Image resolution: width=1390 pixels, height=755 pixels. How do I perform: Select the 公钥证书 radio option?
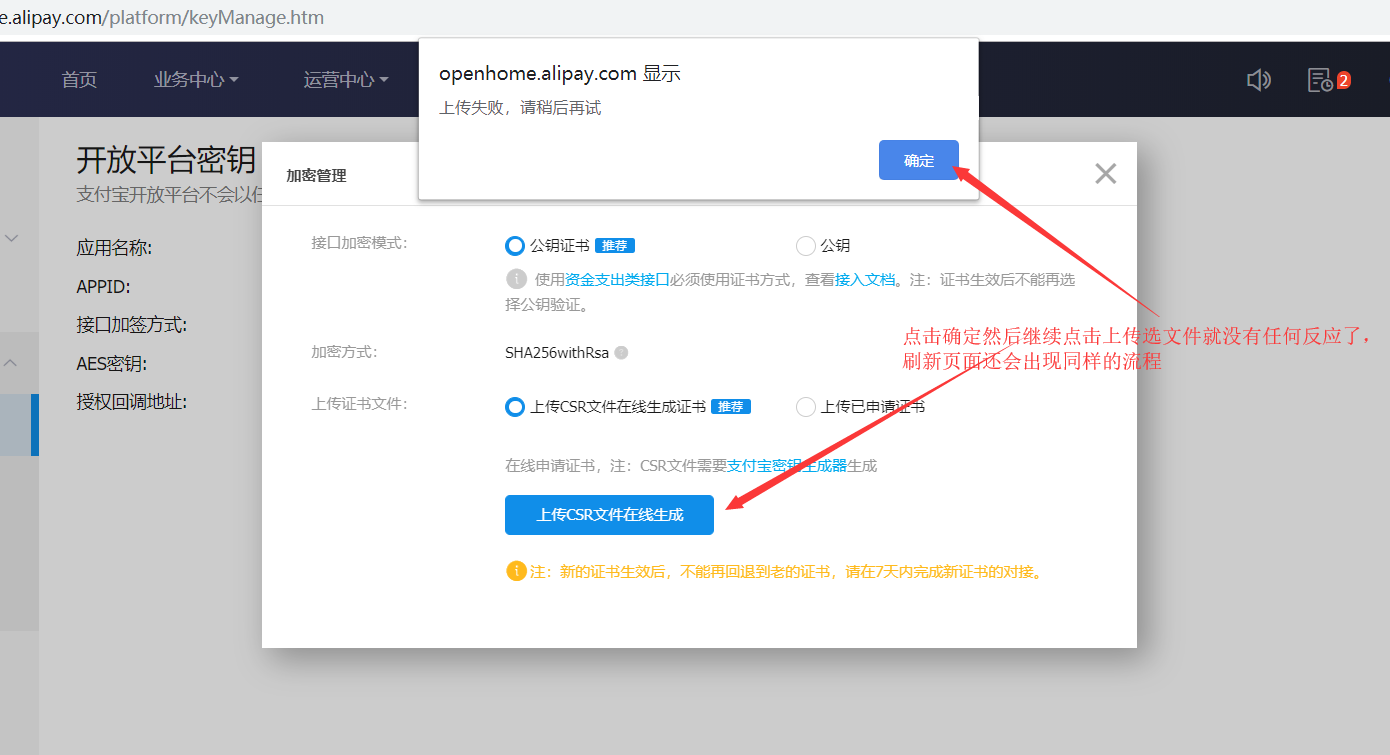pyautogui.click(x=515, y=246)
